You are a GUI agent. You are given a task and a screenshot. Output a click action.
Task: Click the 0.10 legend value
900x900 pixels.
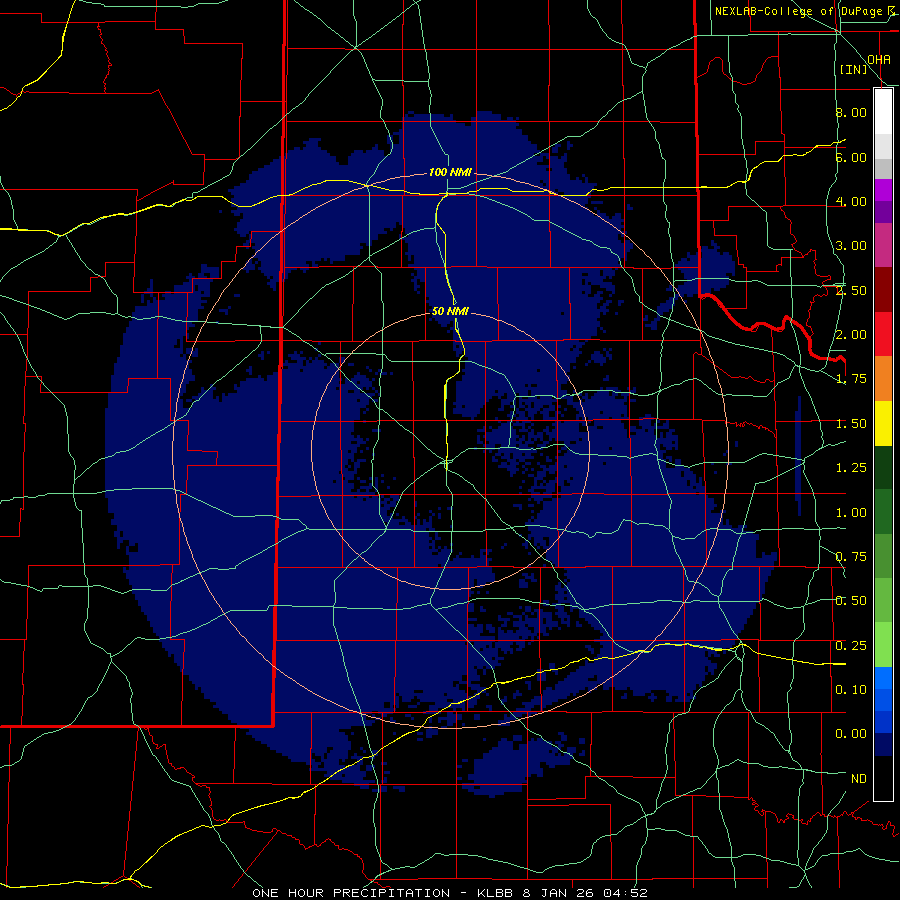(851, 690)
